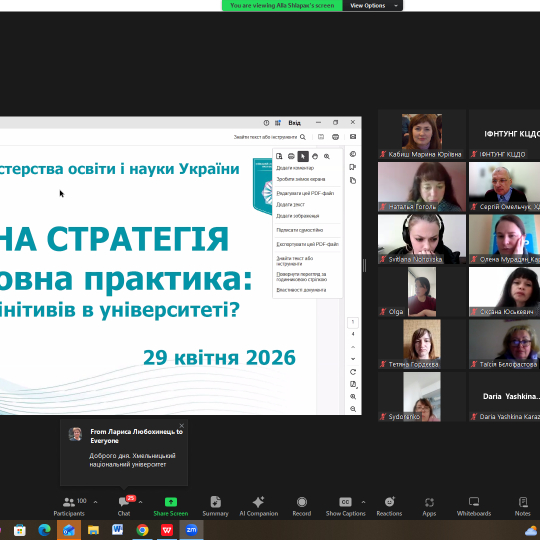Choose 'Додати коментар' menu item
This screenshot has height=540, width=540.
295,168
